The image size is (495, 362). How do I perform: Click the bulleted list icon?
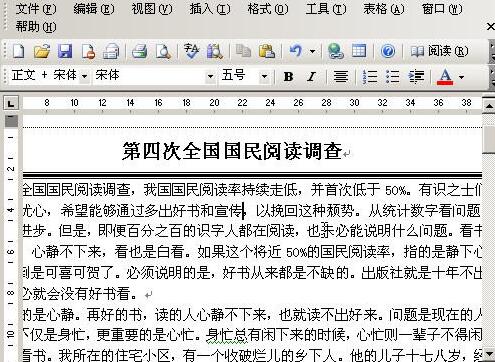tap(392, 77)
